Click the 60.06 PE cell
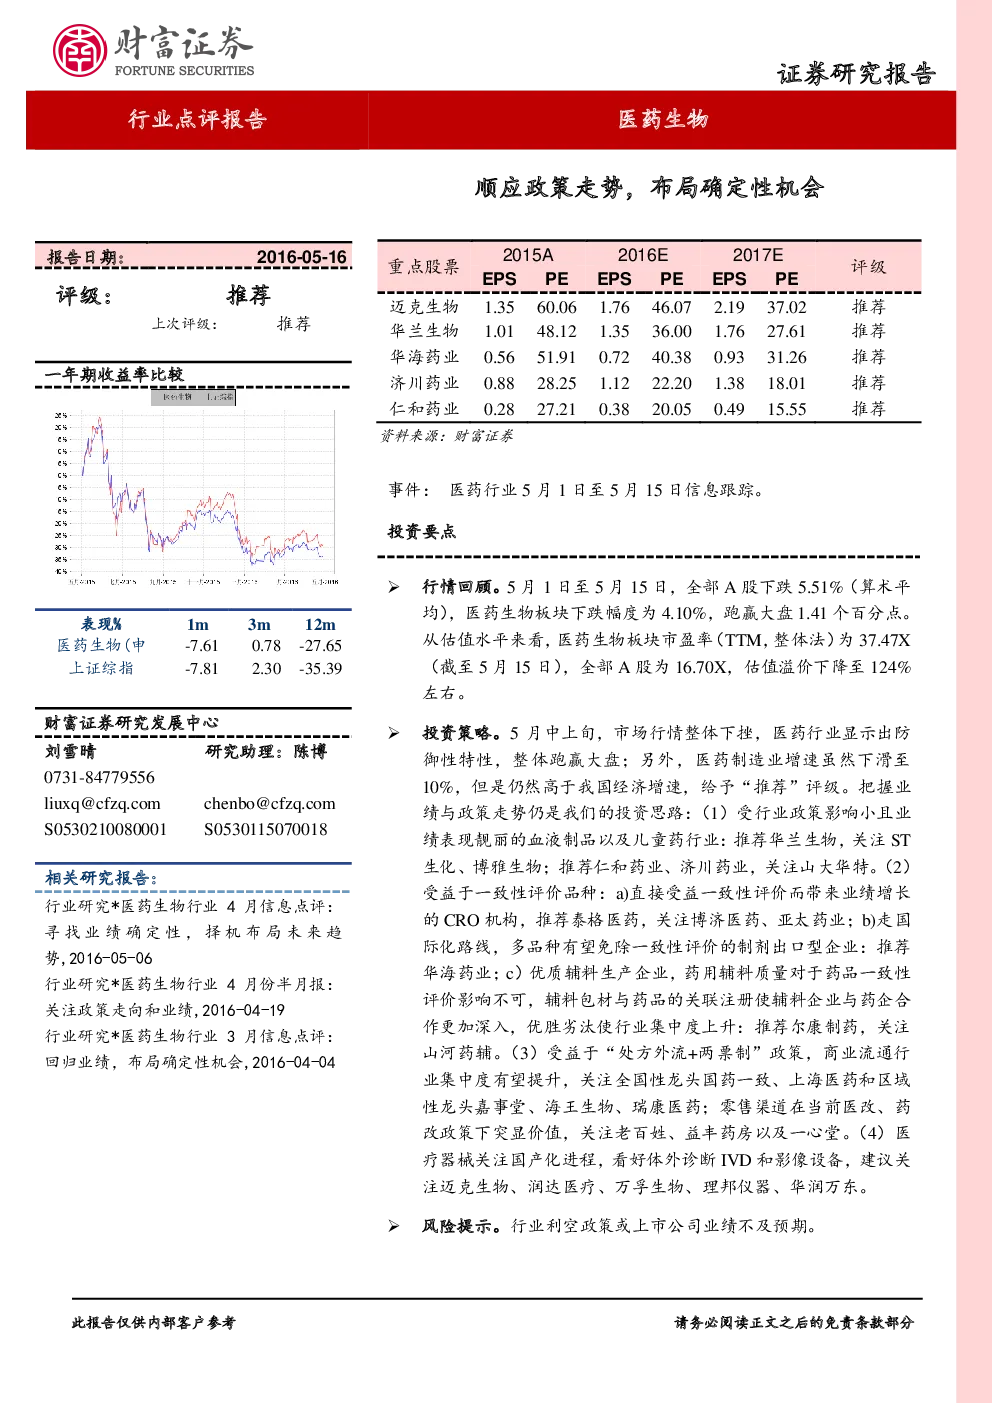Image resolution: width=992 pixels, height=1403 pixels. pos(556,308)
